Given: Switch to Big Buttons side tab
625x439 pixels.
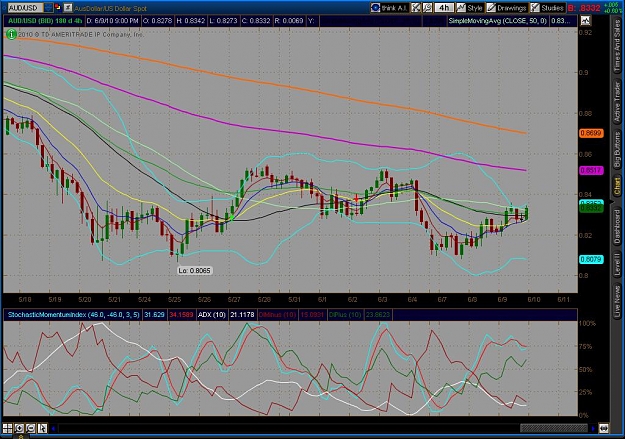Looking at the screenshot, I should [x=617, y=149].
